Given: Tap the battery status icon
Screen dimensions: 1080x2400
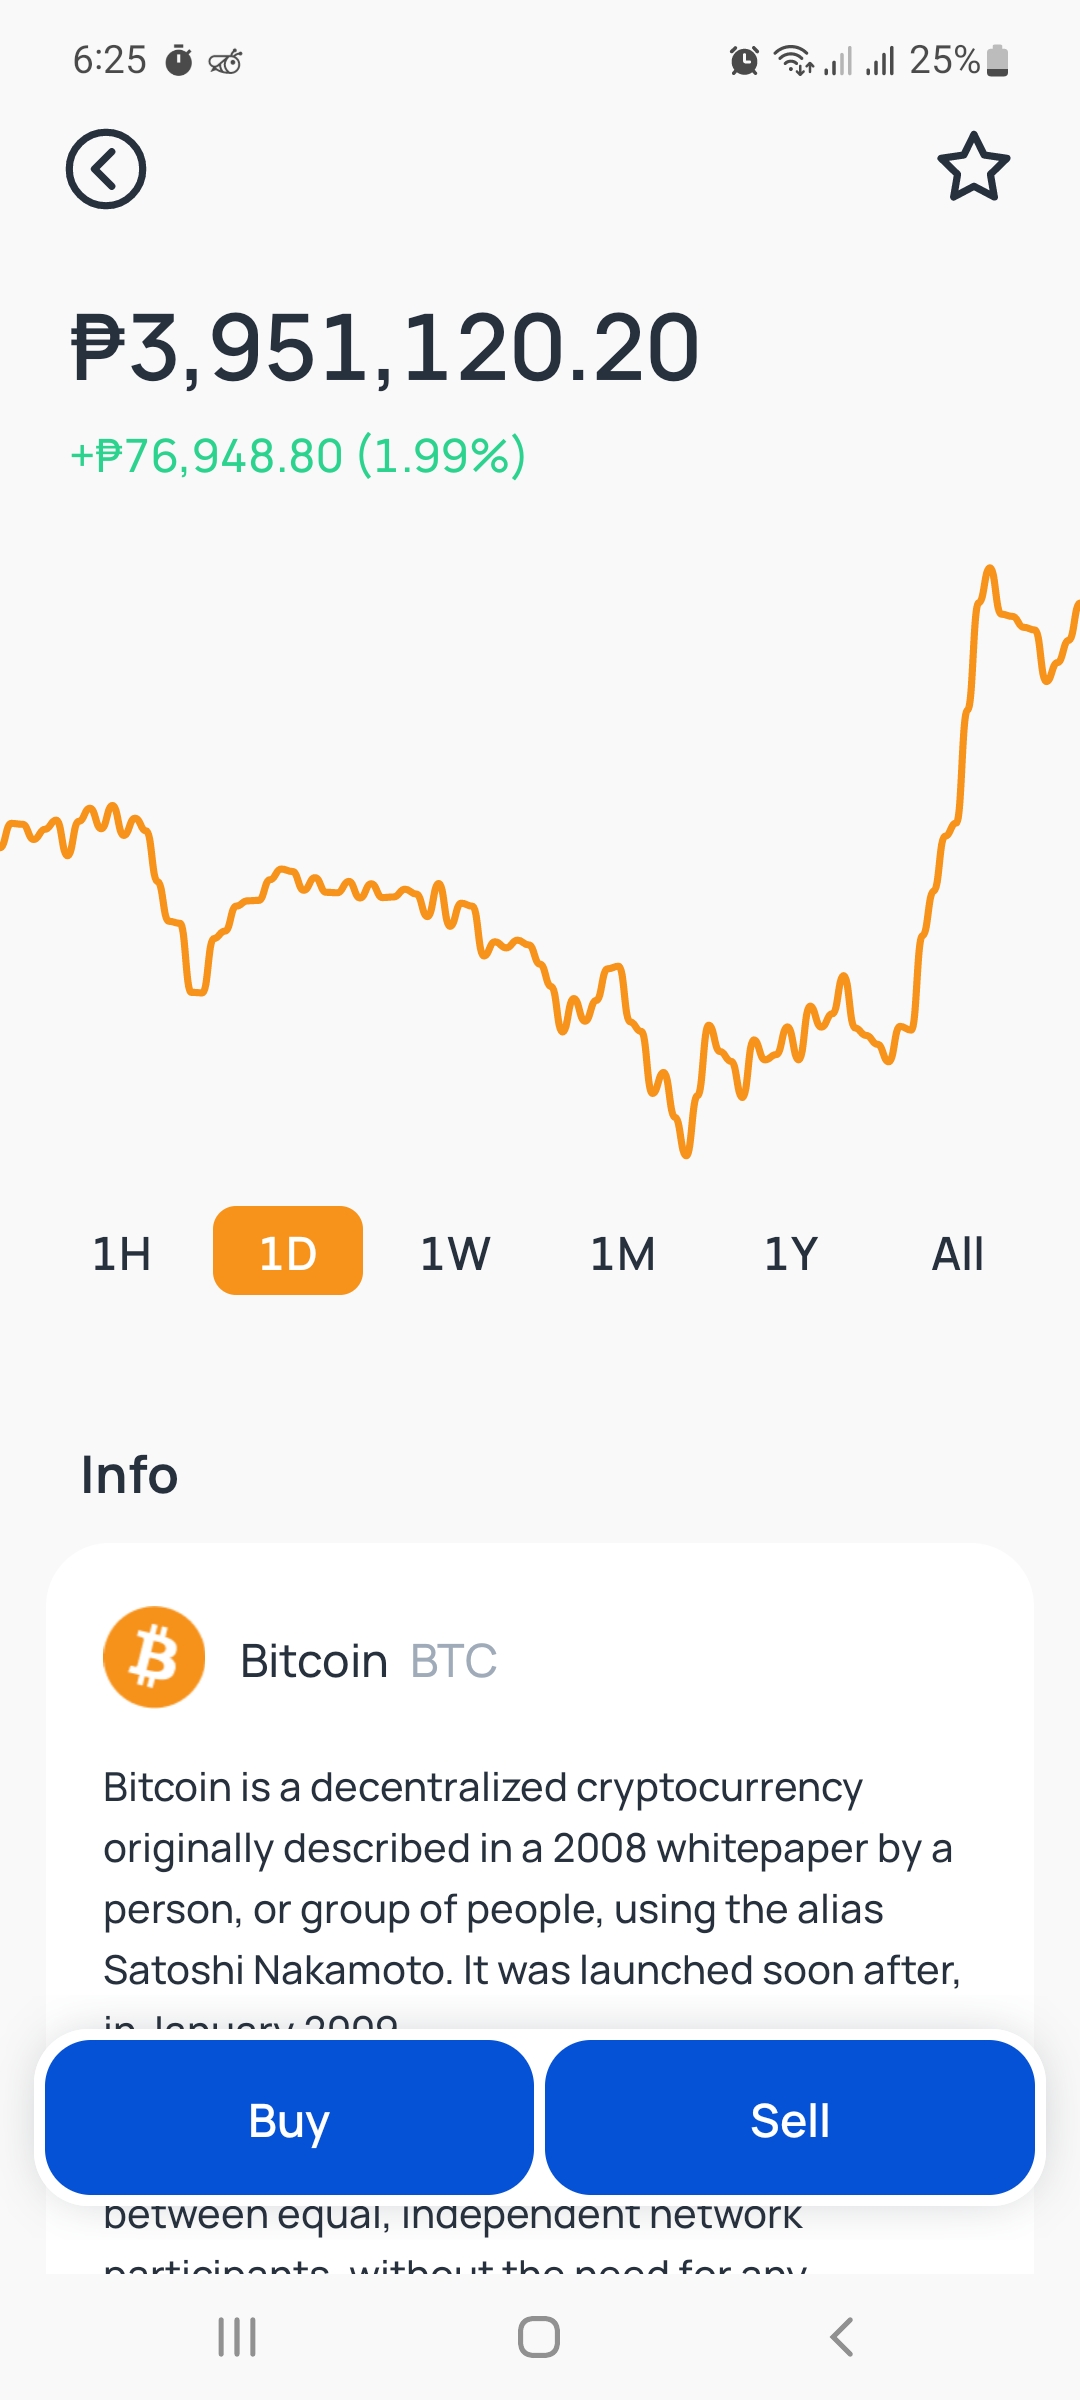Looking at the screenshot, I should [x=997, y=61].
